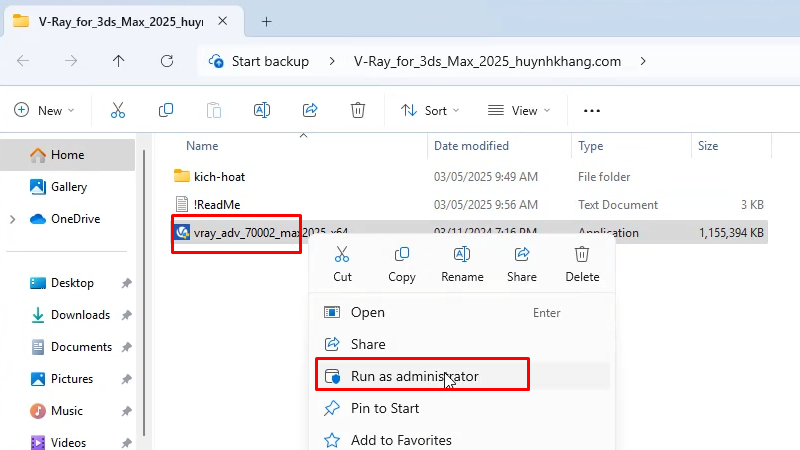The image size is (800, 450).
Task: Open Videos in navigation pane
Action: click(x=68, y=442)
